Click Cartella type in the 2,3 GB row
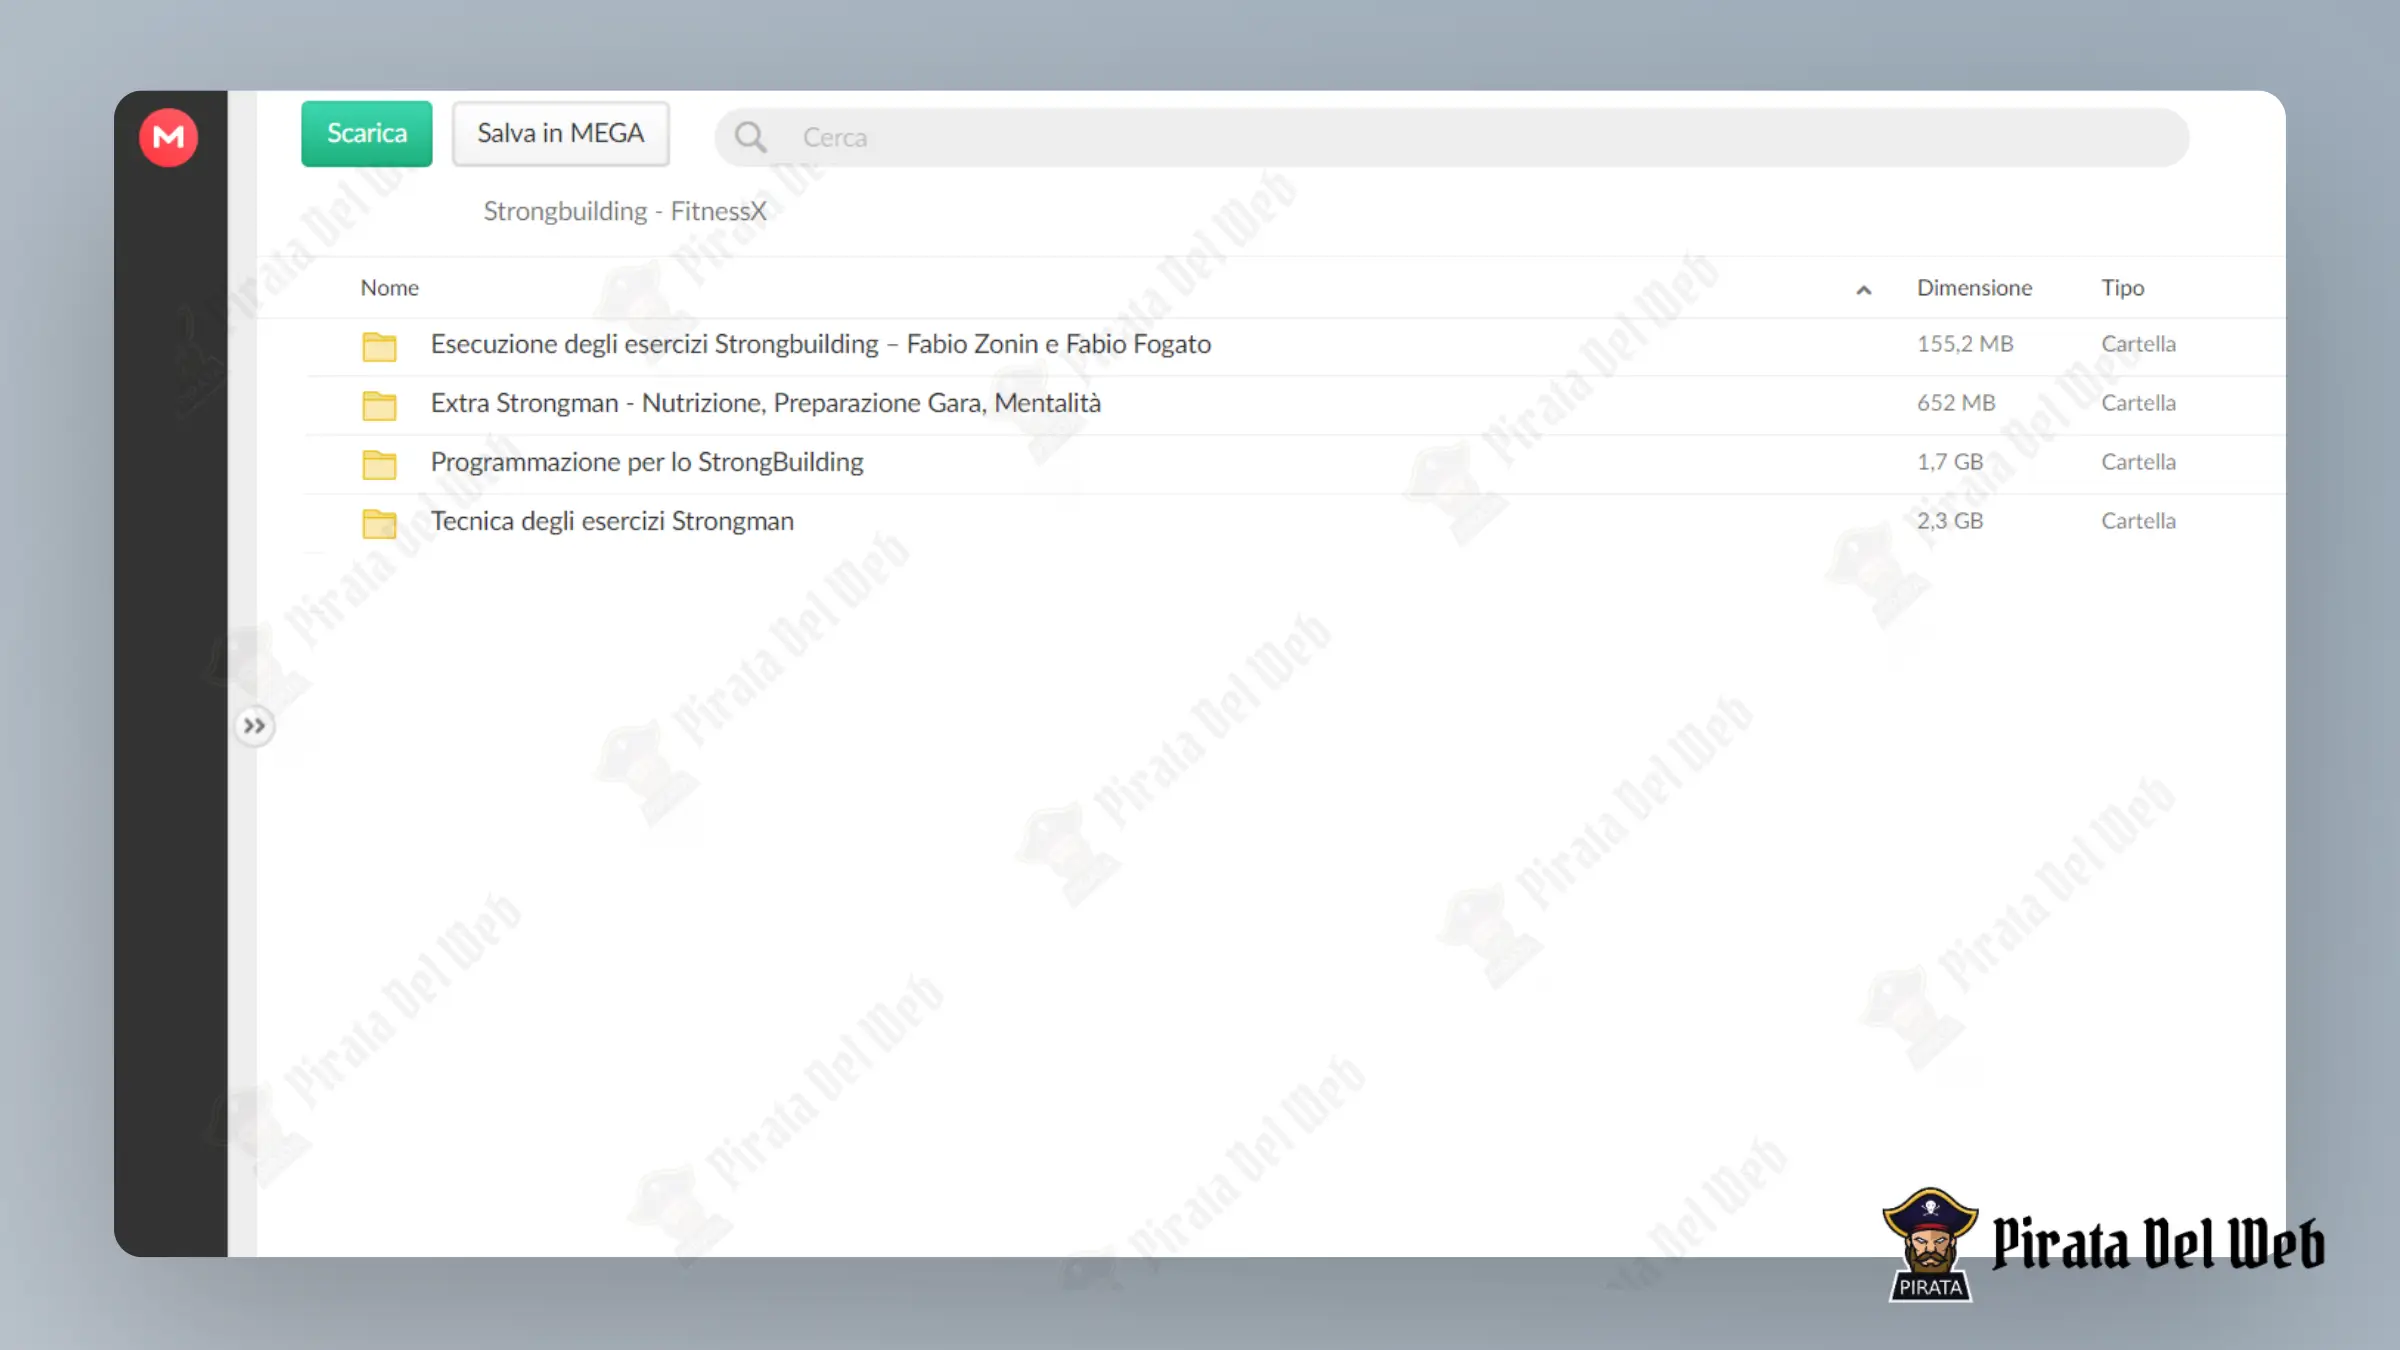This screenshot has width=2400, height=1350. click(x=2138, y=521)
